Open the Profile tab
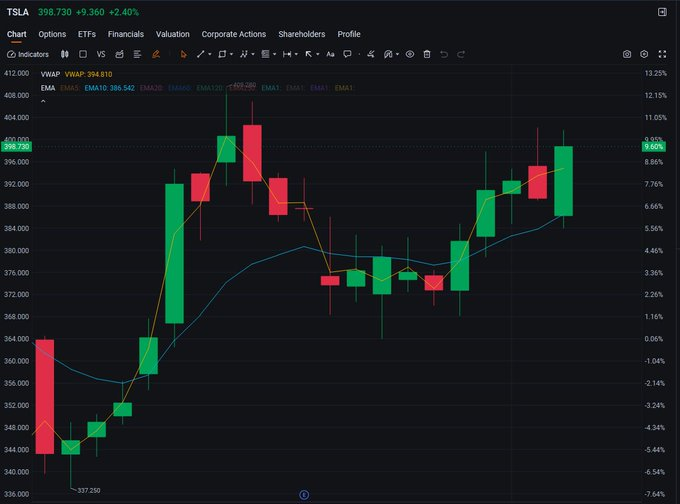The height and width of the screenshot is (504, 680). click(x=349, y=34)
